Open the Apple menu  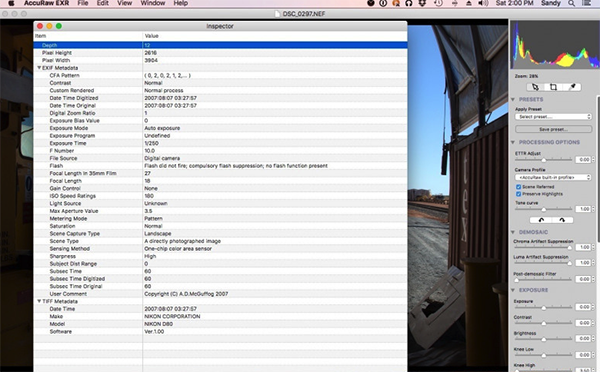click(11, 3)
